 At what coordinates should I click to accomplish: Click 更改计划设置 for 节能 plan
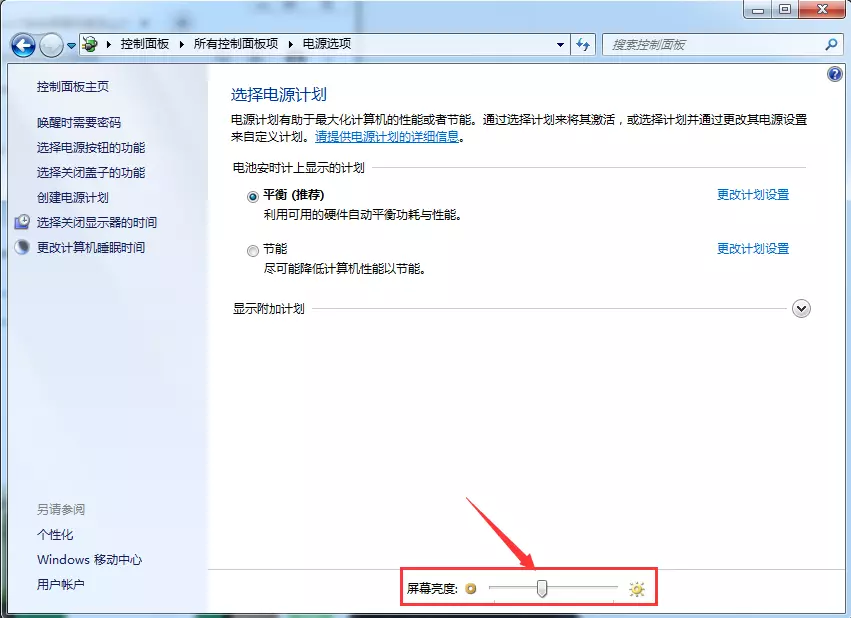tap(753, 249)
